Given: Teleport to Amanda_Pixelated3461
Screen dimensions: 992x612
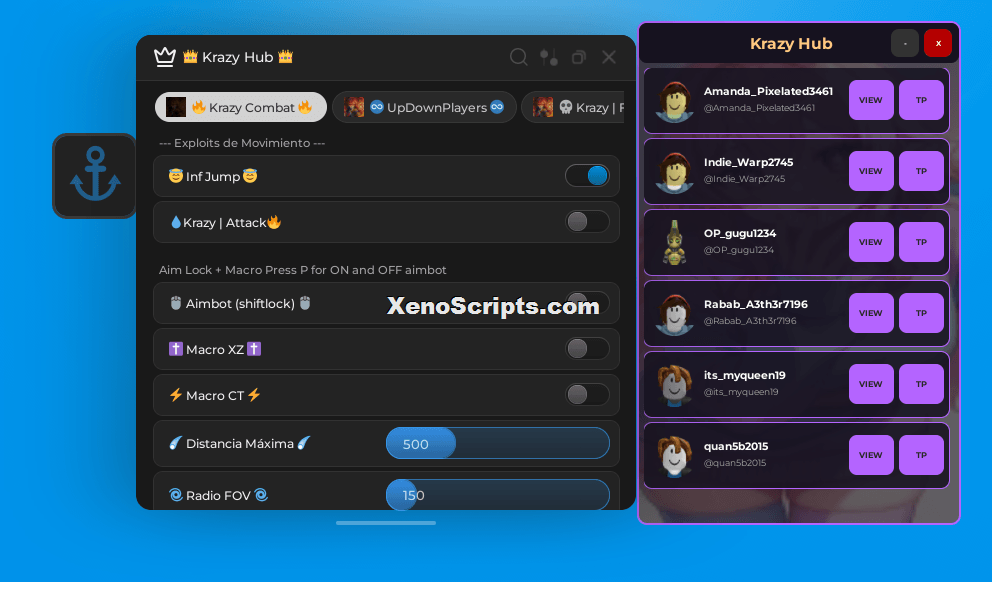Looking at the screenshot, I should point(921,100).
